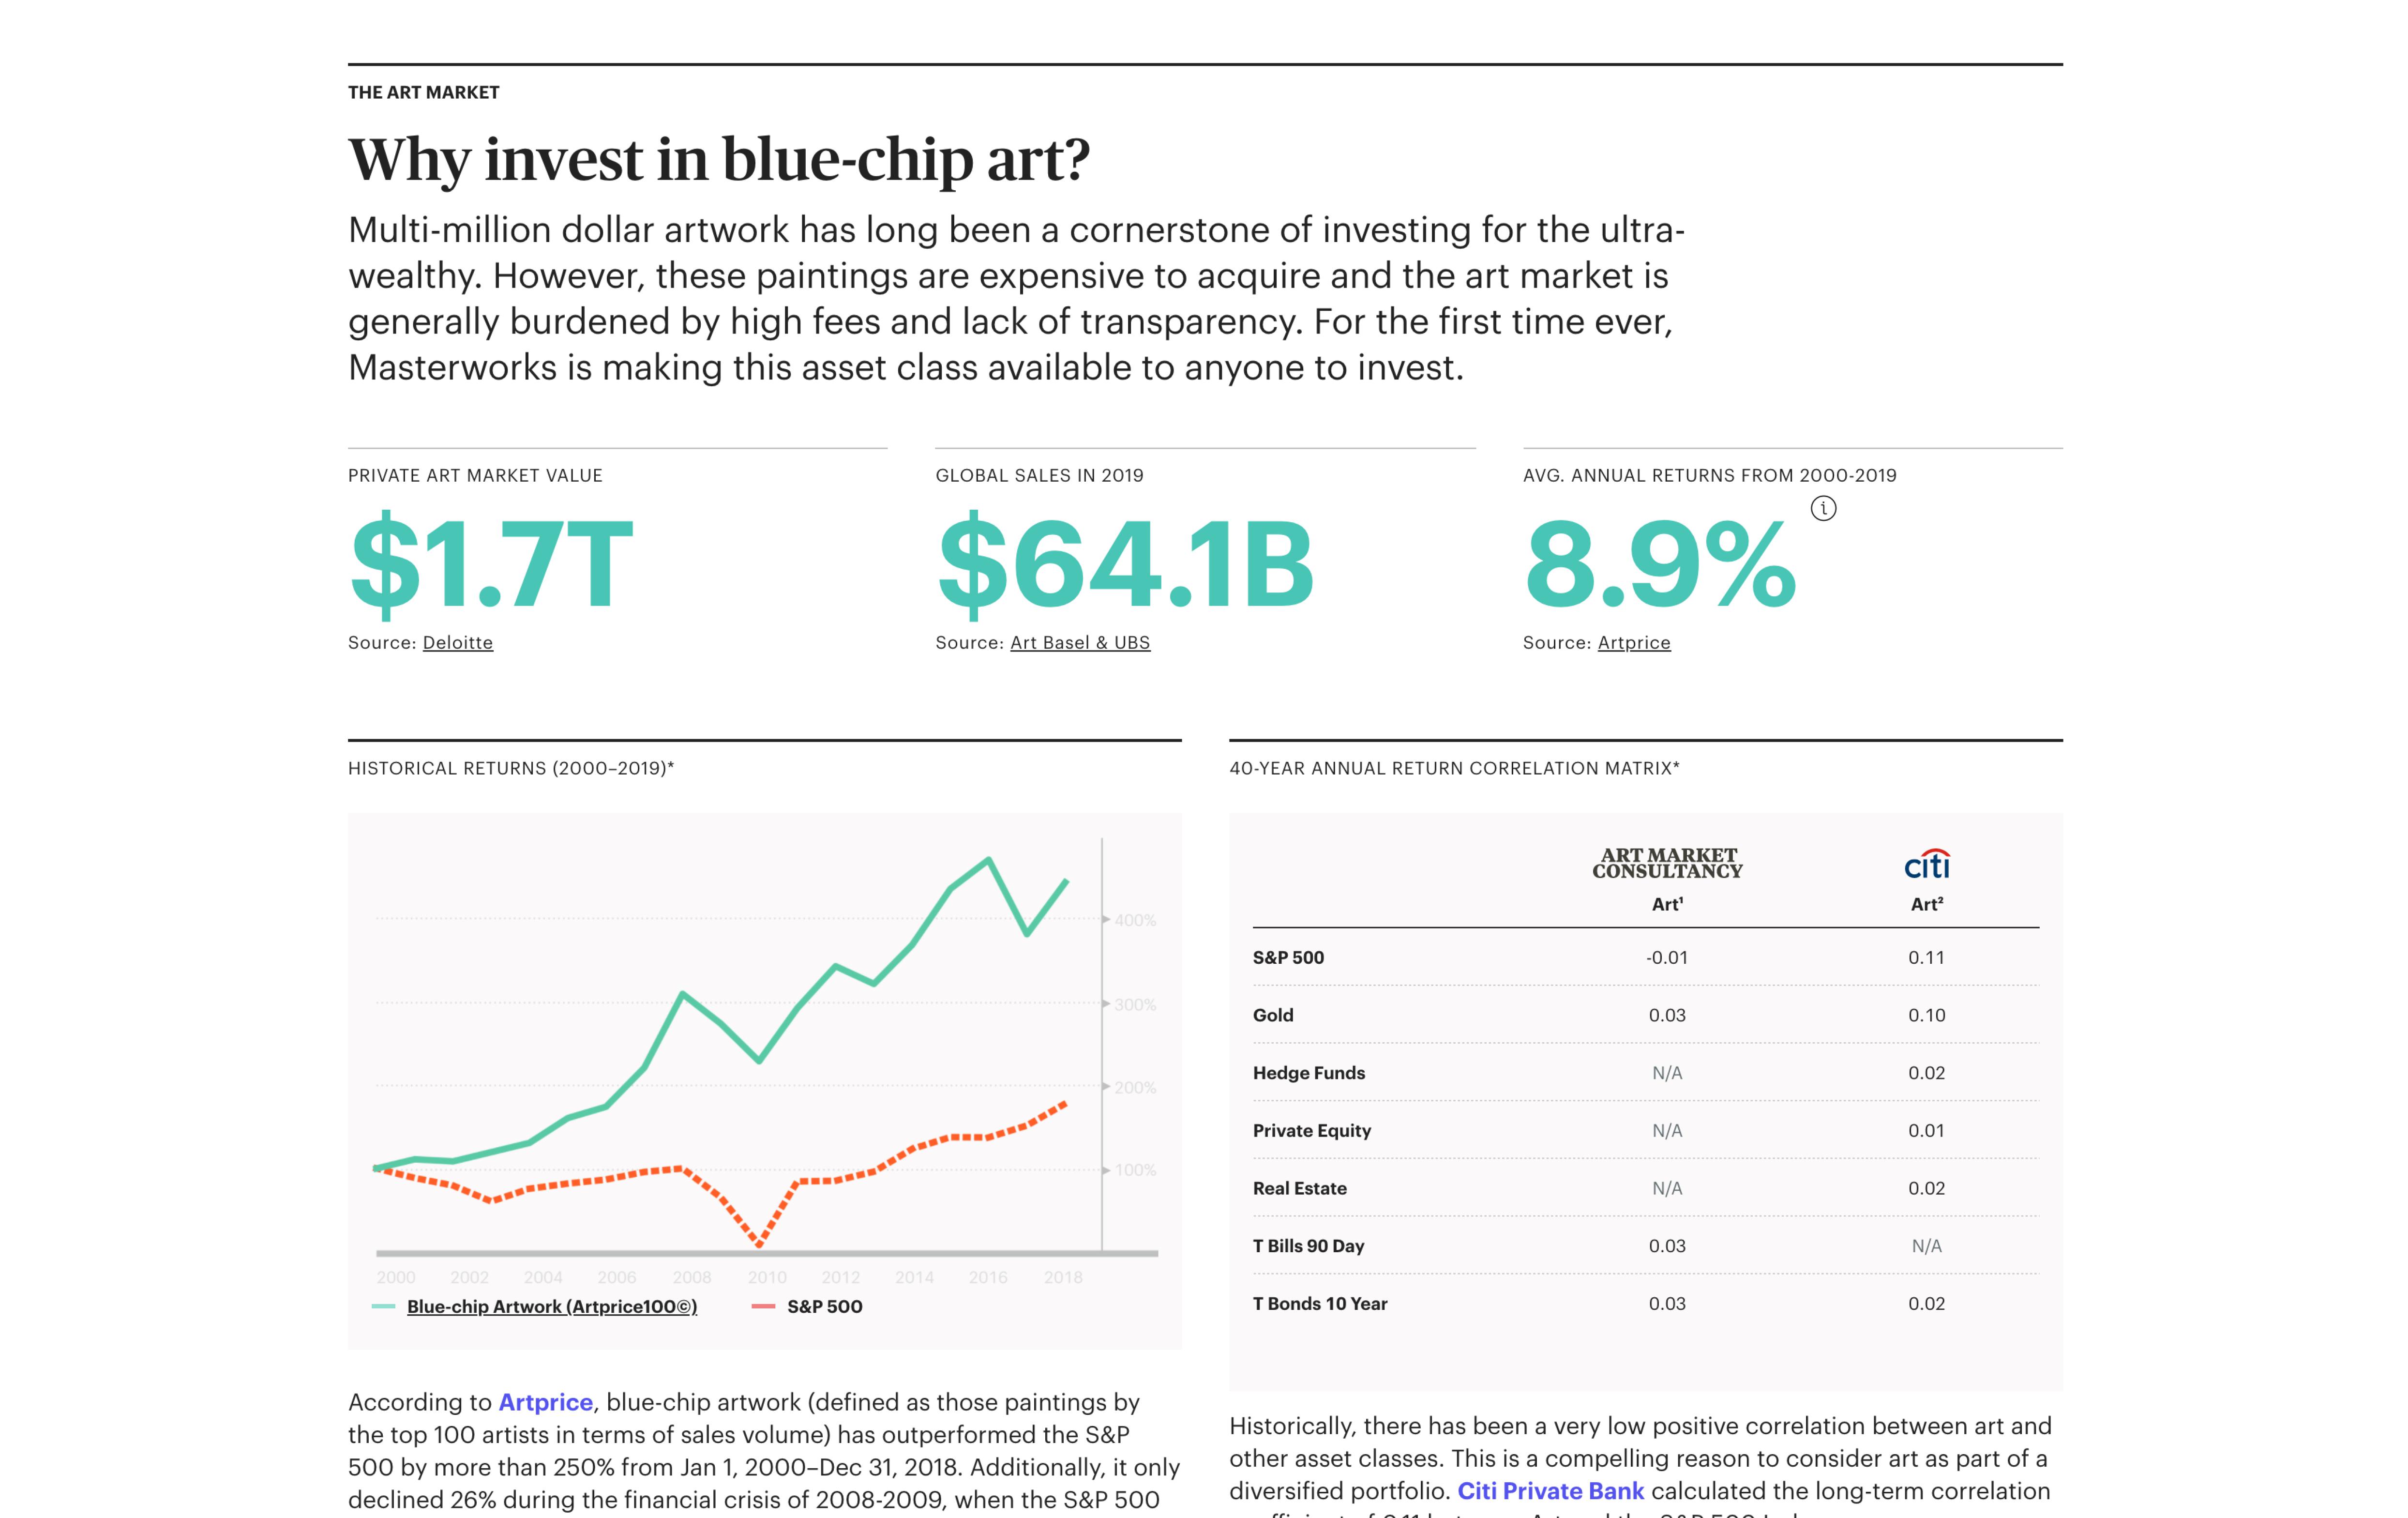Click the 8.9% annual returns figure

pyautogui.click(x=1660, y=564)
